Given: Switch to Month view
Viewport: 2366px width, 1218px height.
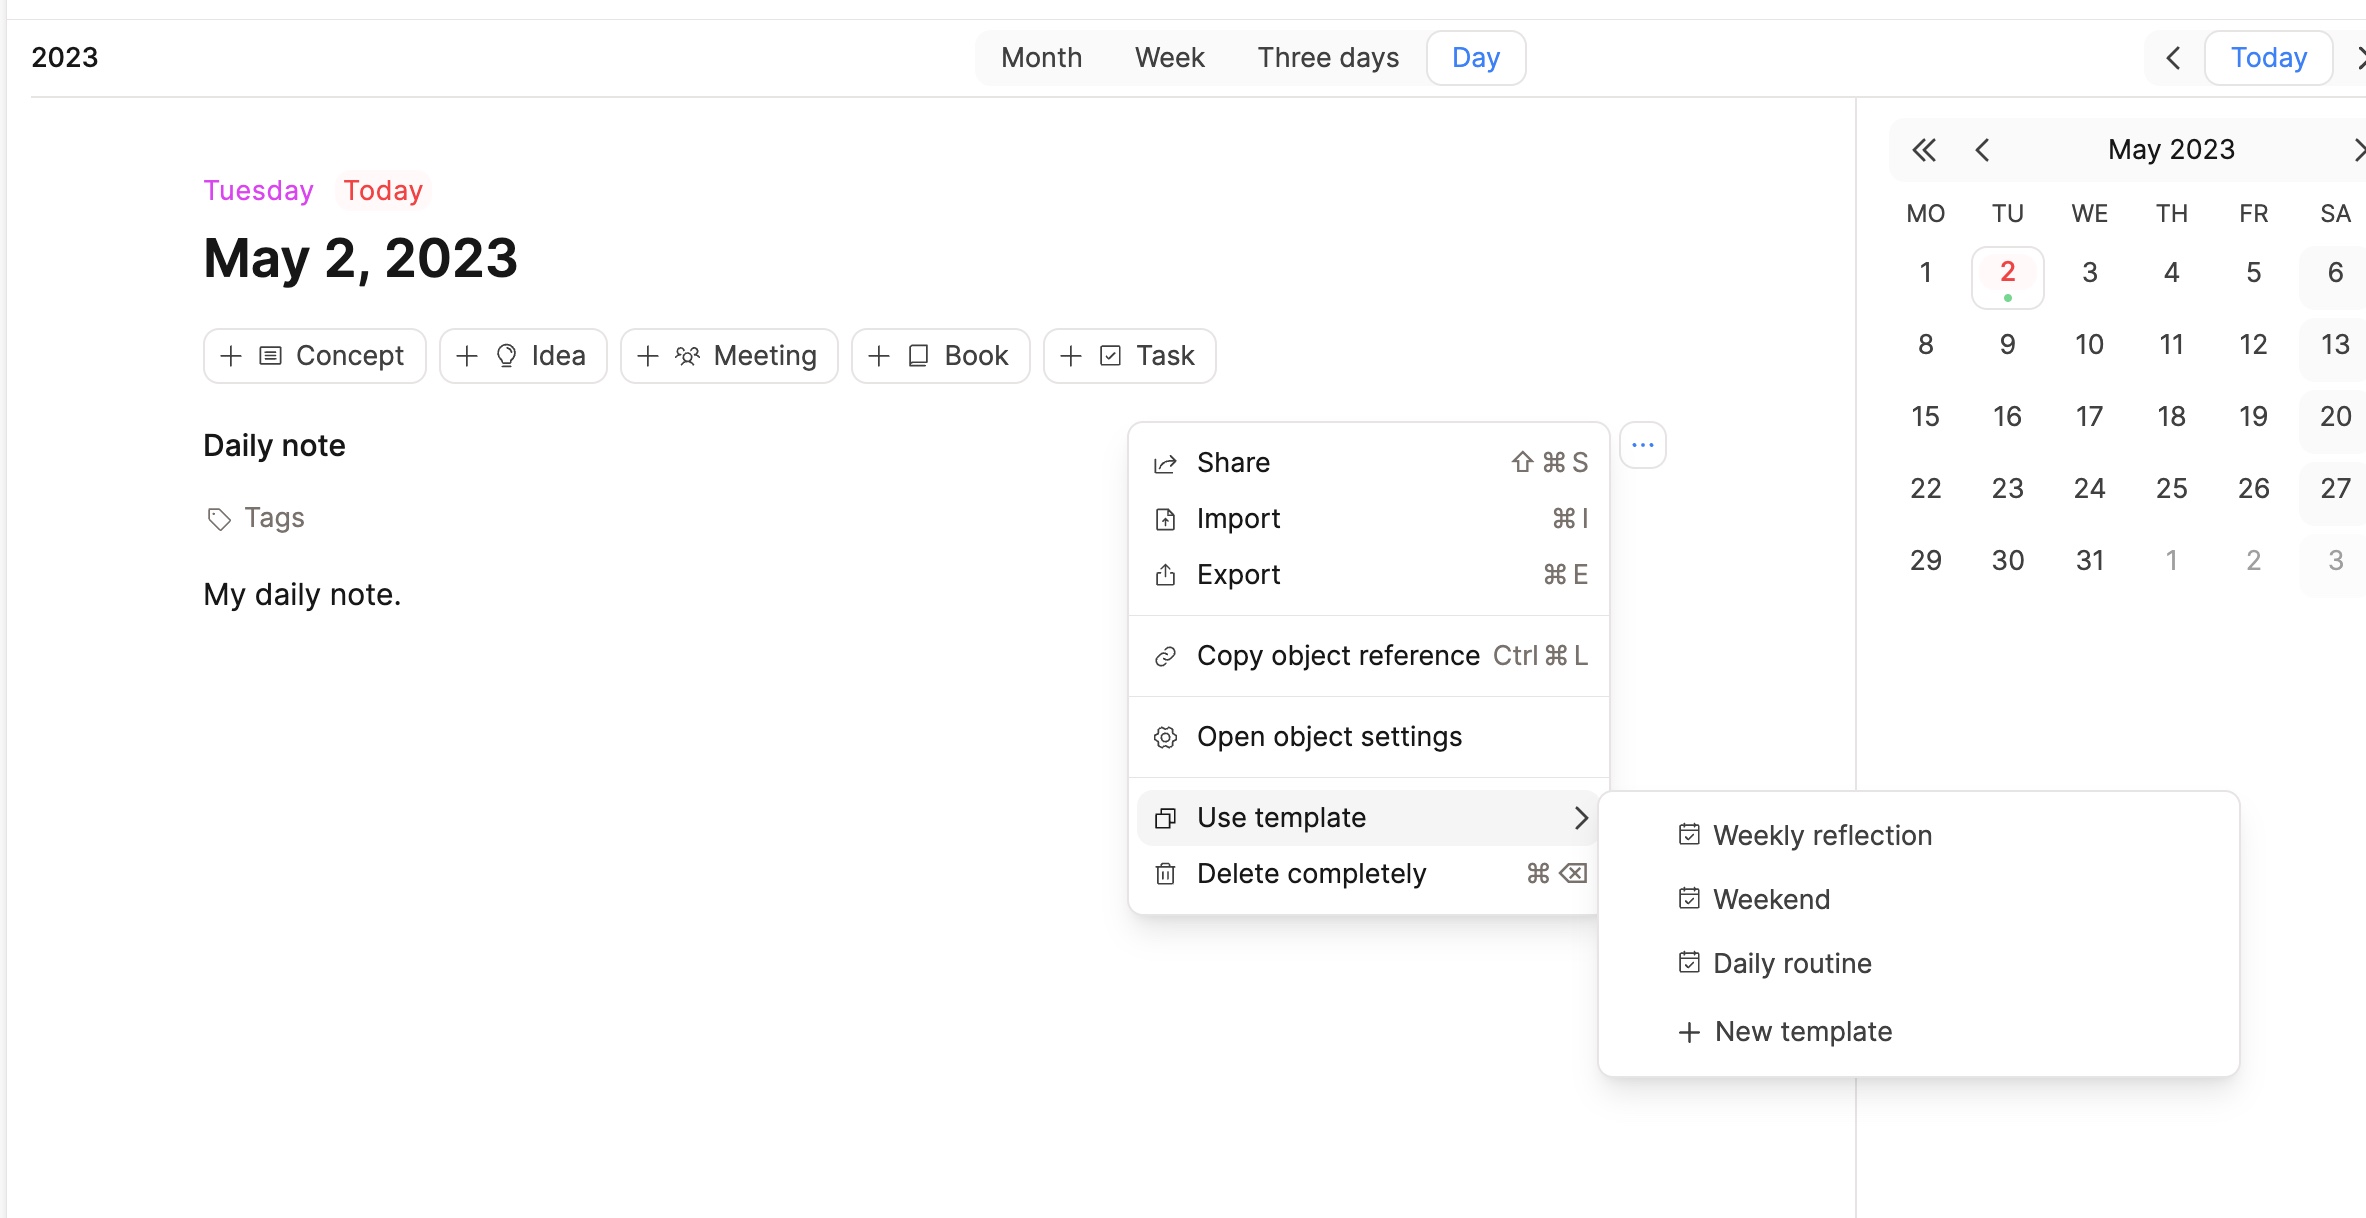Looking at the screenshot, I should pyautogui.click(x=1041, y=57).
